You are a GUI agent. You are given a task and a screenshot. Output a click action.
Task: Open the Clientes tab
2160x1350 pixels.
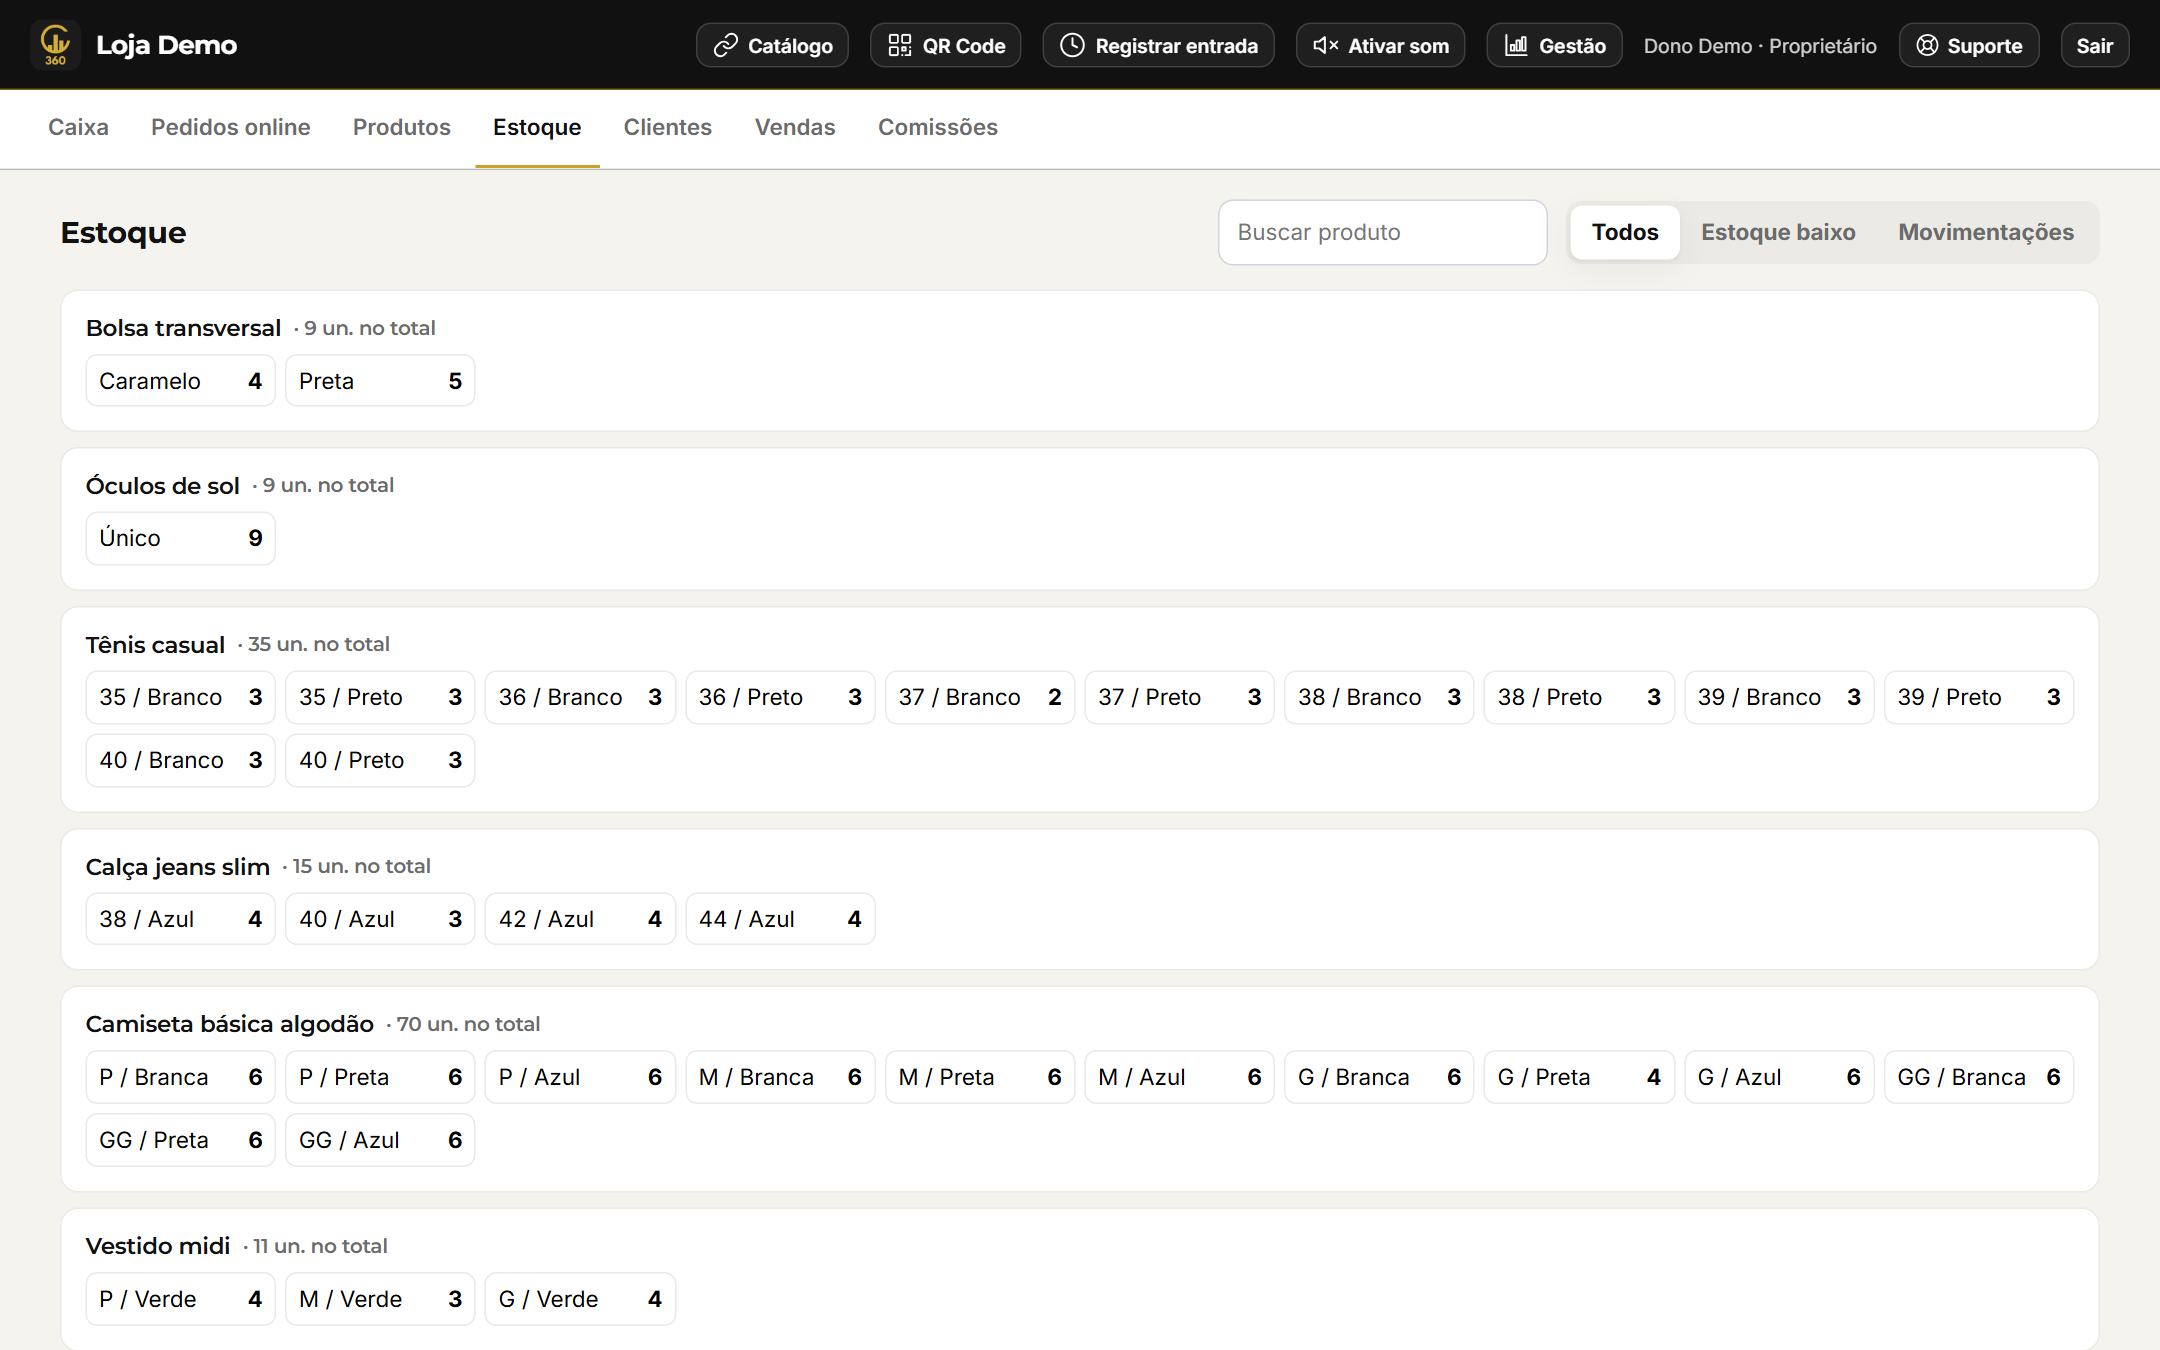668,128
